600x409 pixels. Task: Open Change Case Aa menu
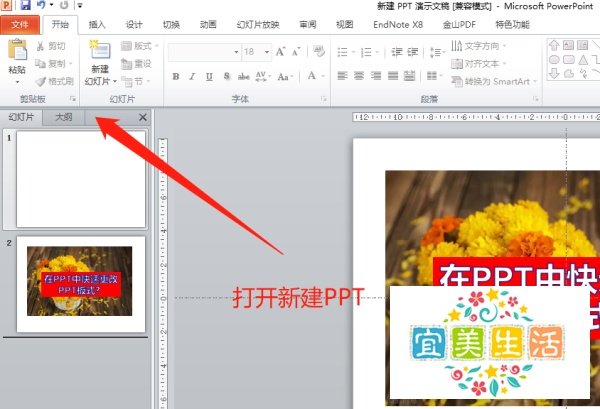tap(285, 77)
